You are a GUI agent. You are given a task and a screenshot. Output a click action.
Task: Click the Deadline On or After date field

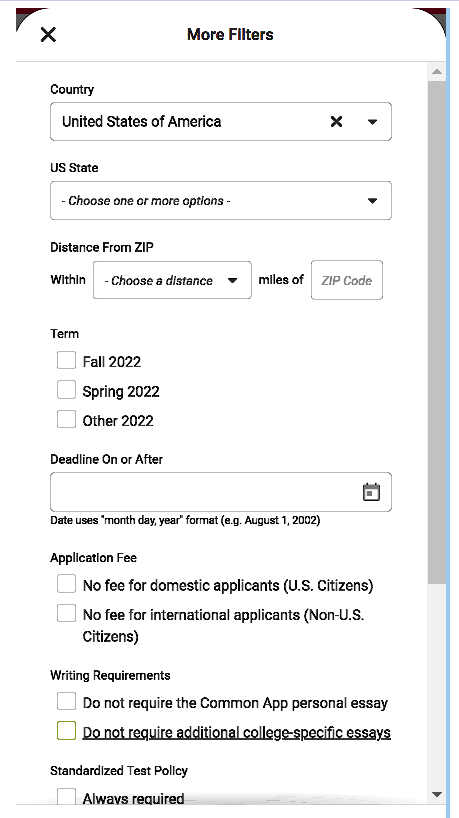221,492
